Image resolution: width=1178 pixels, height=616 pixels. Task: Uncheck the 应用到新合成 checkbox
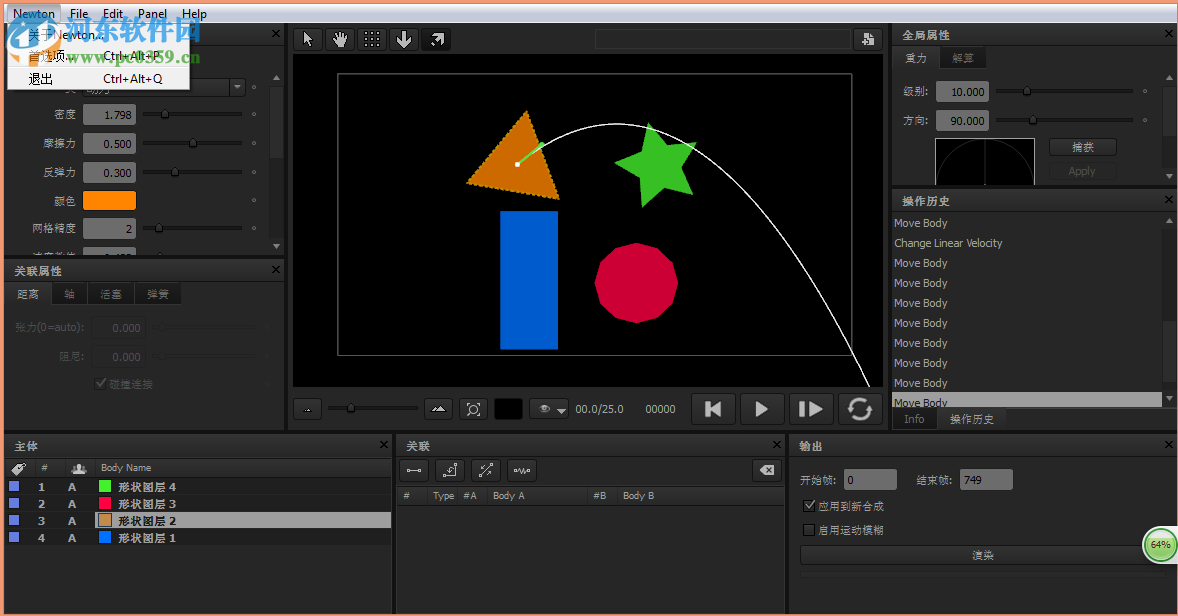coord(809,505)
